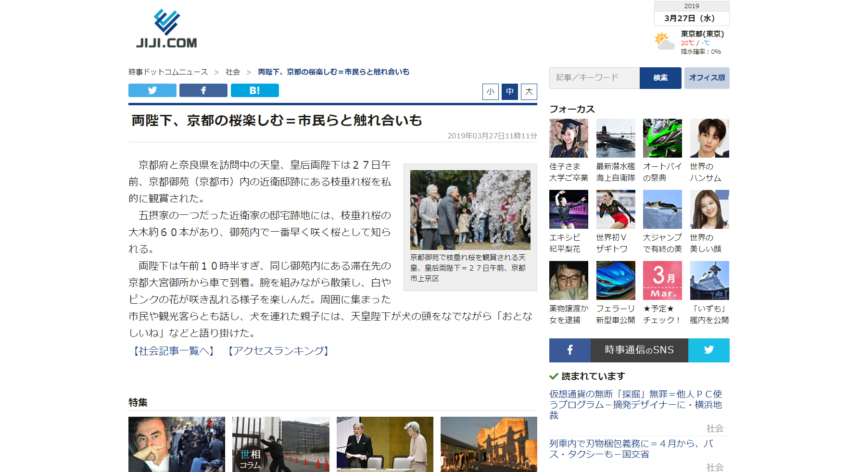The height and width of the screenshot is (472, 860).
Task: Open 社会記事一覧へ link
Action: pyautogui.click(x=174, y=351)
